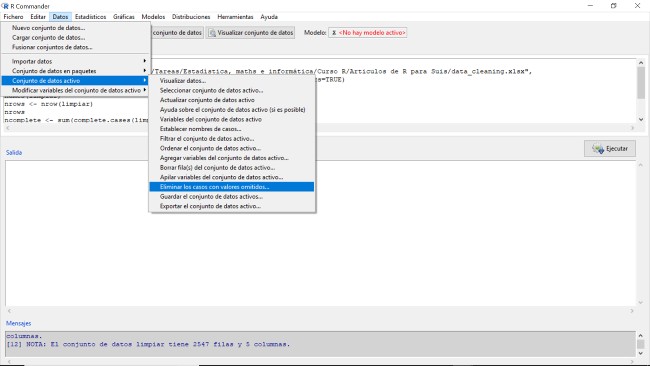
Task: Select Ayuda sobre el conjunto de datos activo
Action: click(232, 110)
